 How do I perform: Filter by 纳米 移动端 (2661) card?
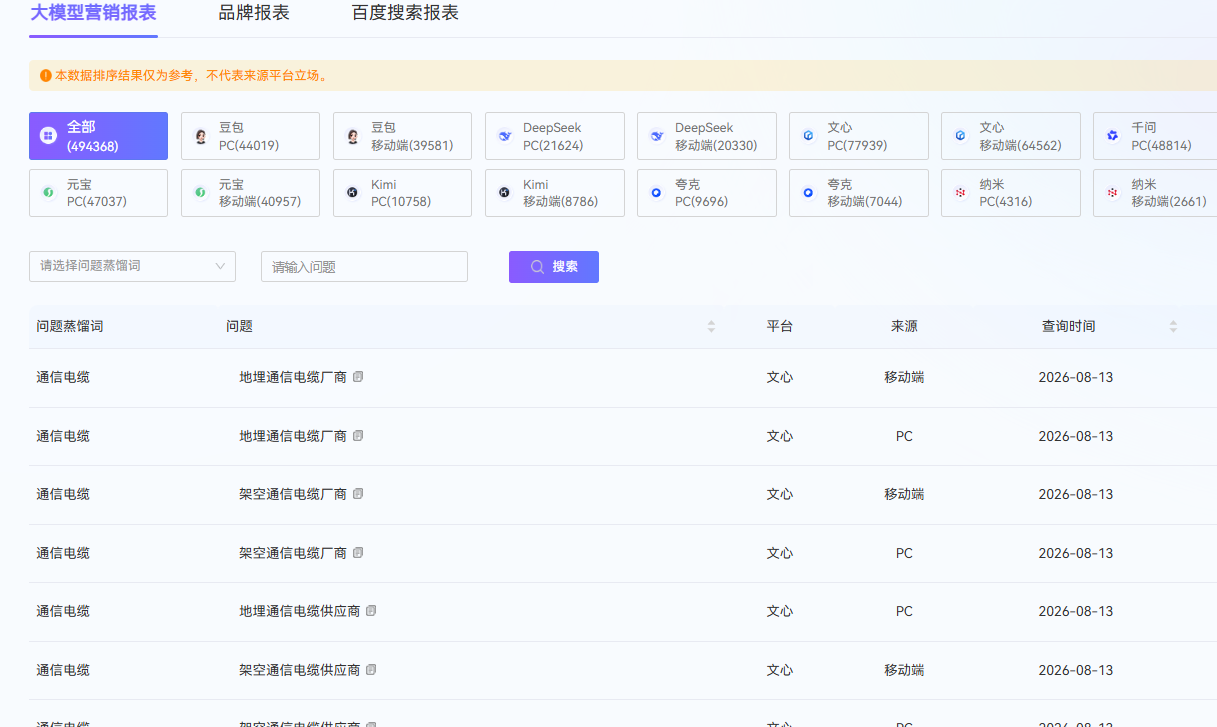(x=1155, y=193)
